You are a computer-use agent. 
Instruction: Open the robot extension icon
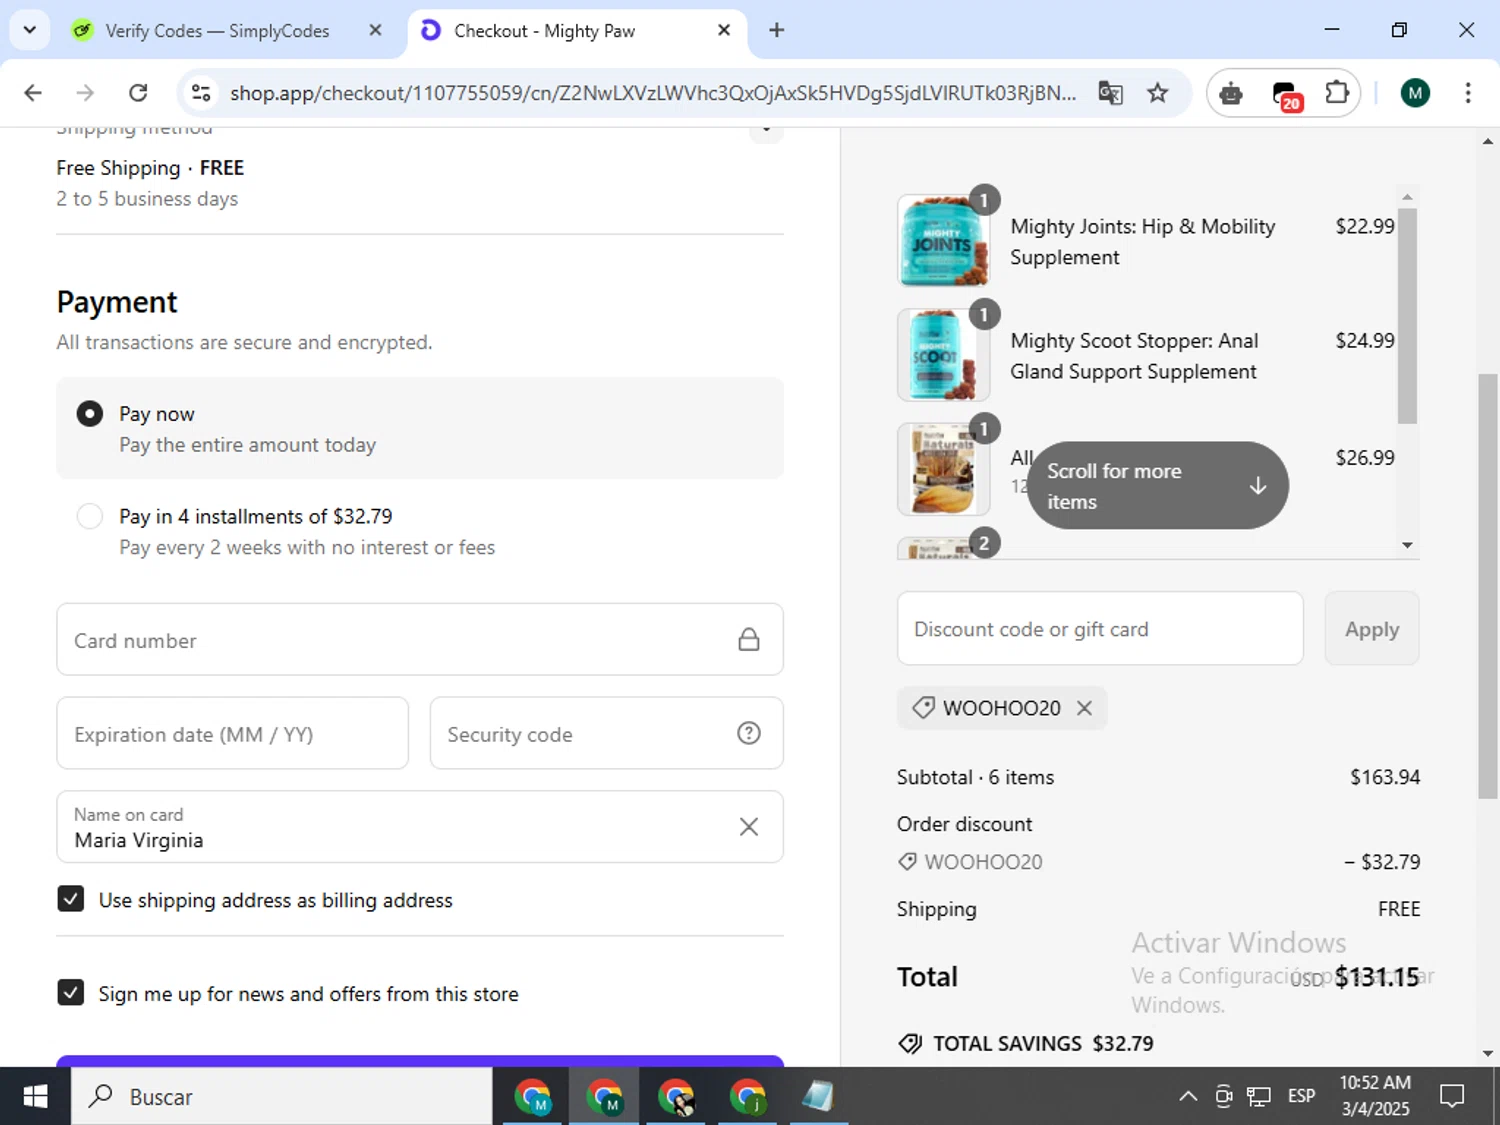tap(1231, 93)
